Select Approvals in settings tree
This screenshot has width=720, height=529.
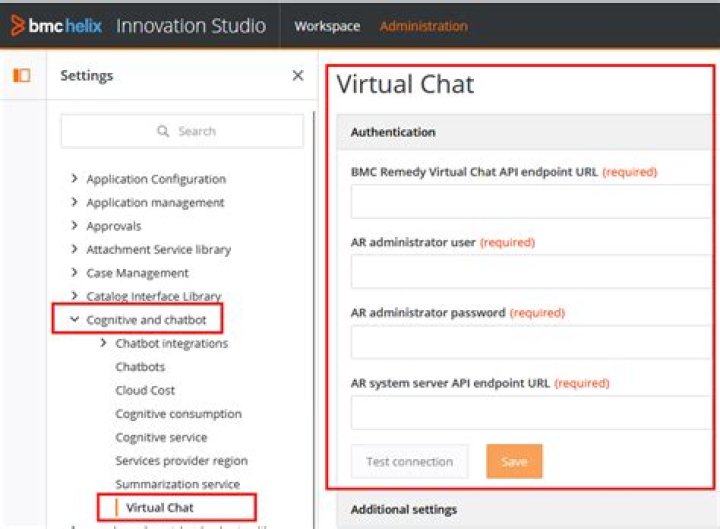pyautogui.click(x=114, y=226)
